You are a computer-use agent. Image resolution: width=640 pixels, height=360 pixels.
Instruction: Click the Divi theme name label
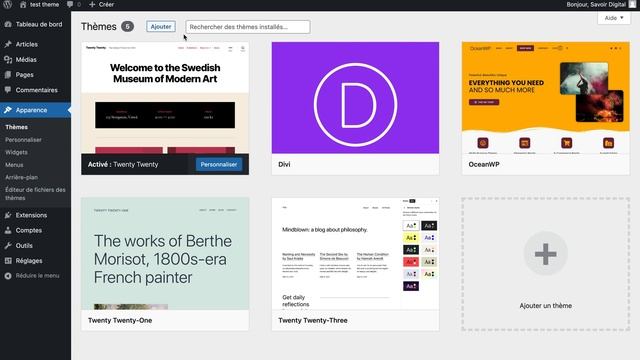point(284,164)
